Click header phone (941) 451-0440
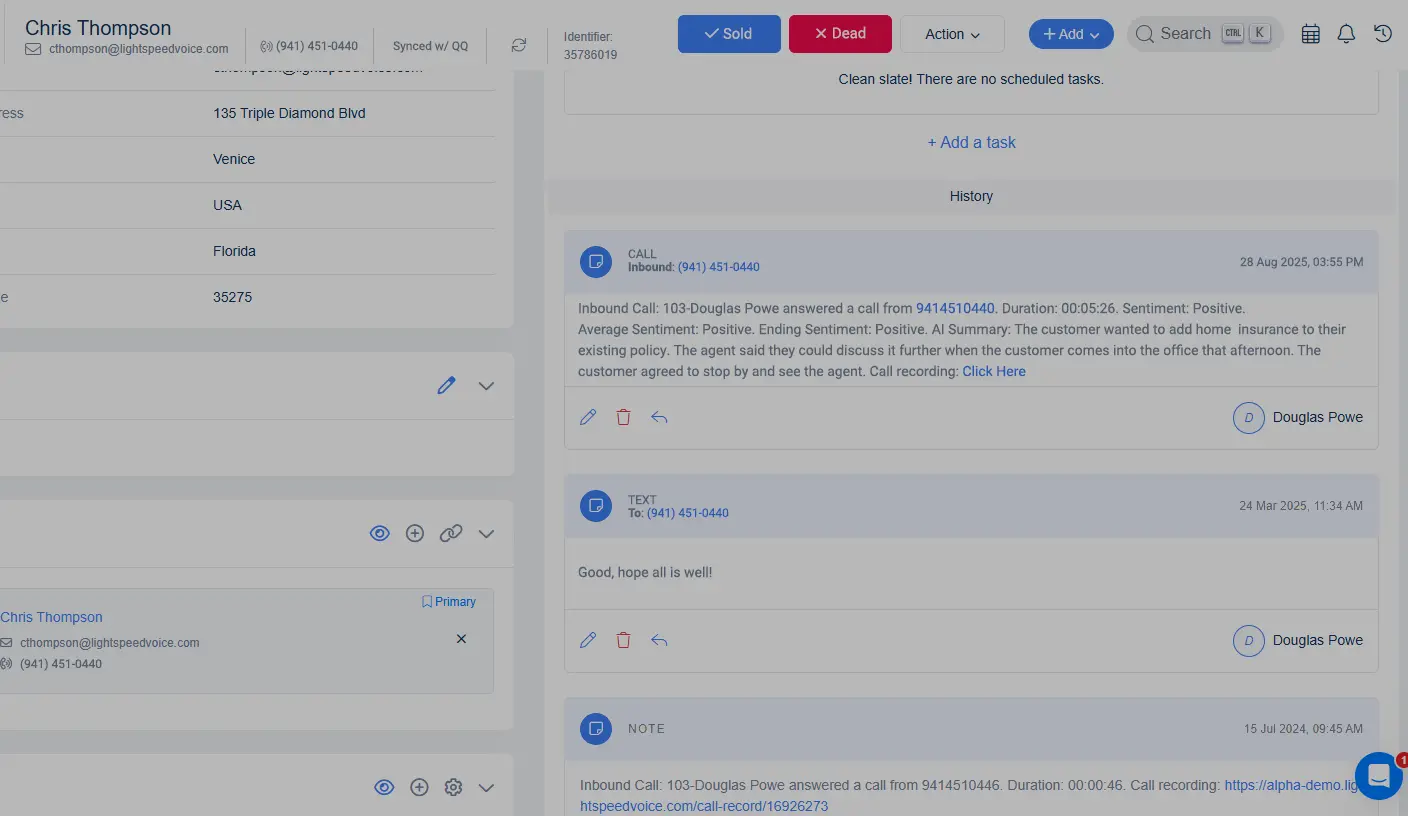 click(317, 47)
